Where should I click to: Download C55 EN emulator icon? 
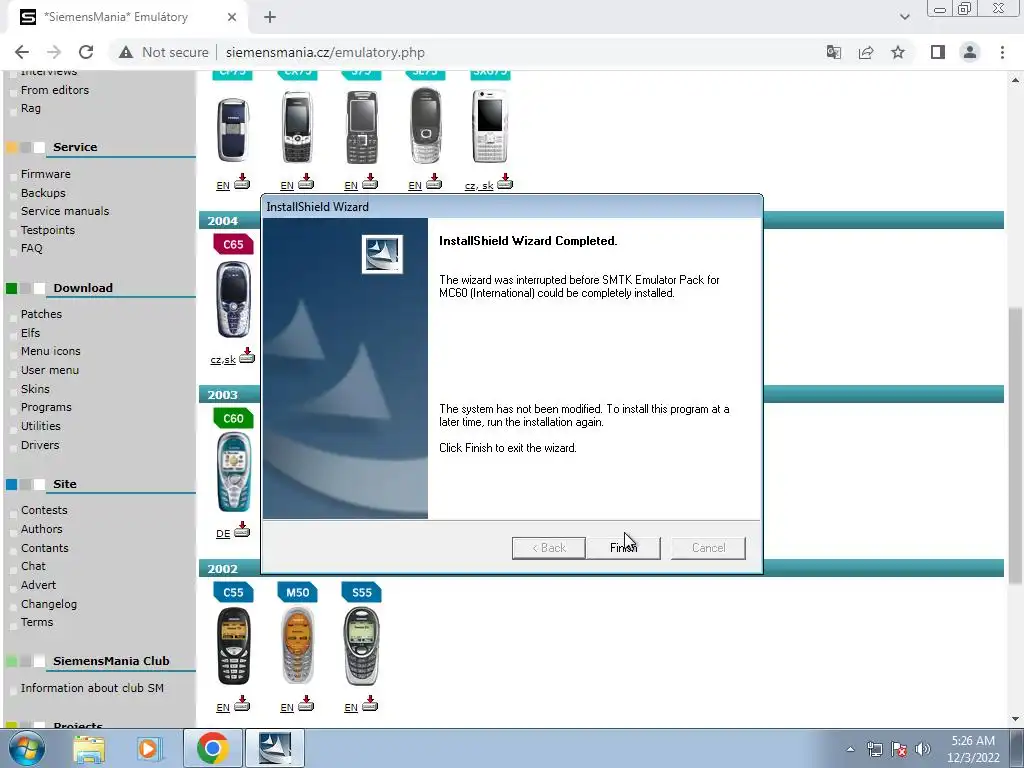pyautogui.click(x=242, y=703)
